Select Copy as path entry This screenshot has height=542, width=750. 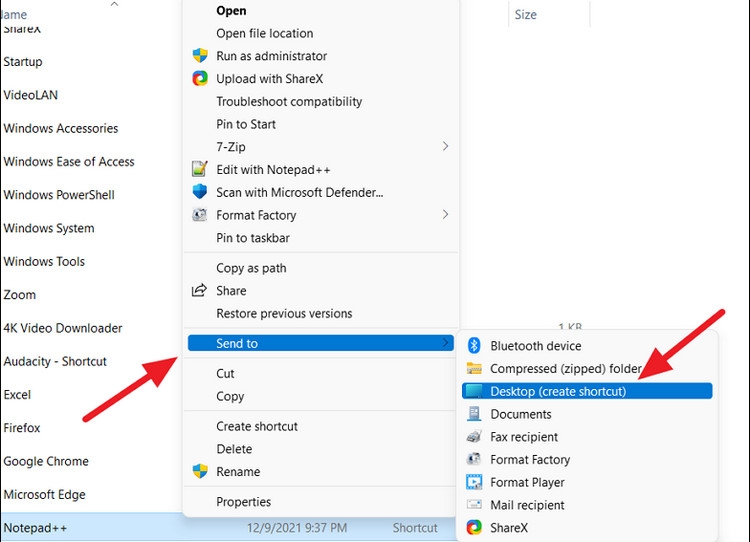tap(251, 268)
